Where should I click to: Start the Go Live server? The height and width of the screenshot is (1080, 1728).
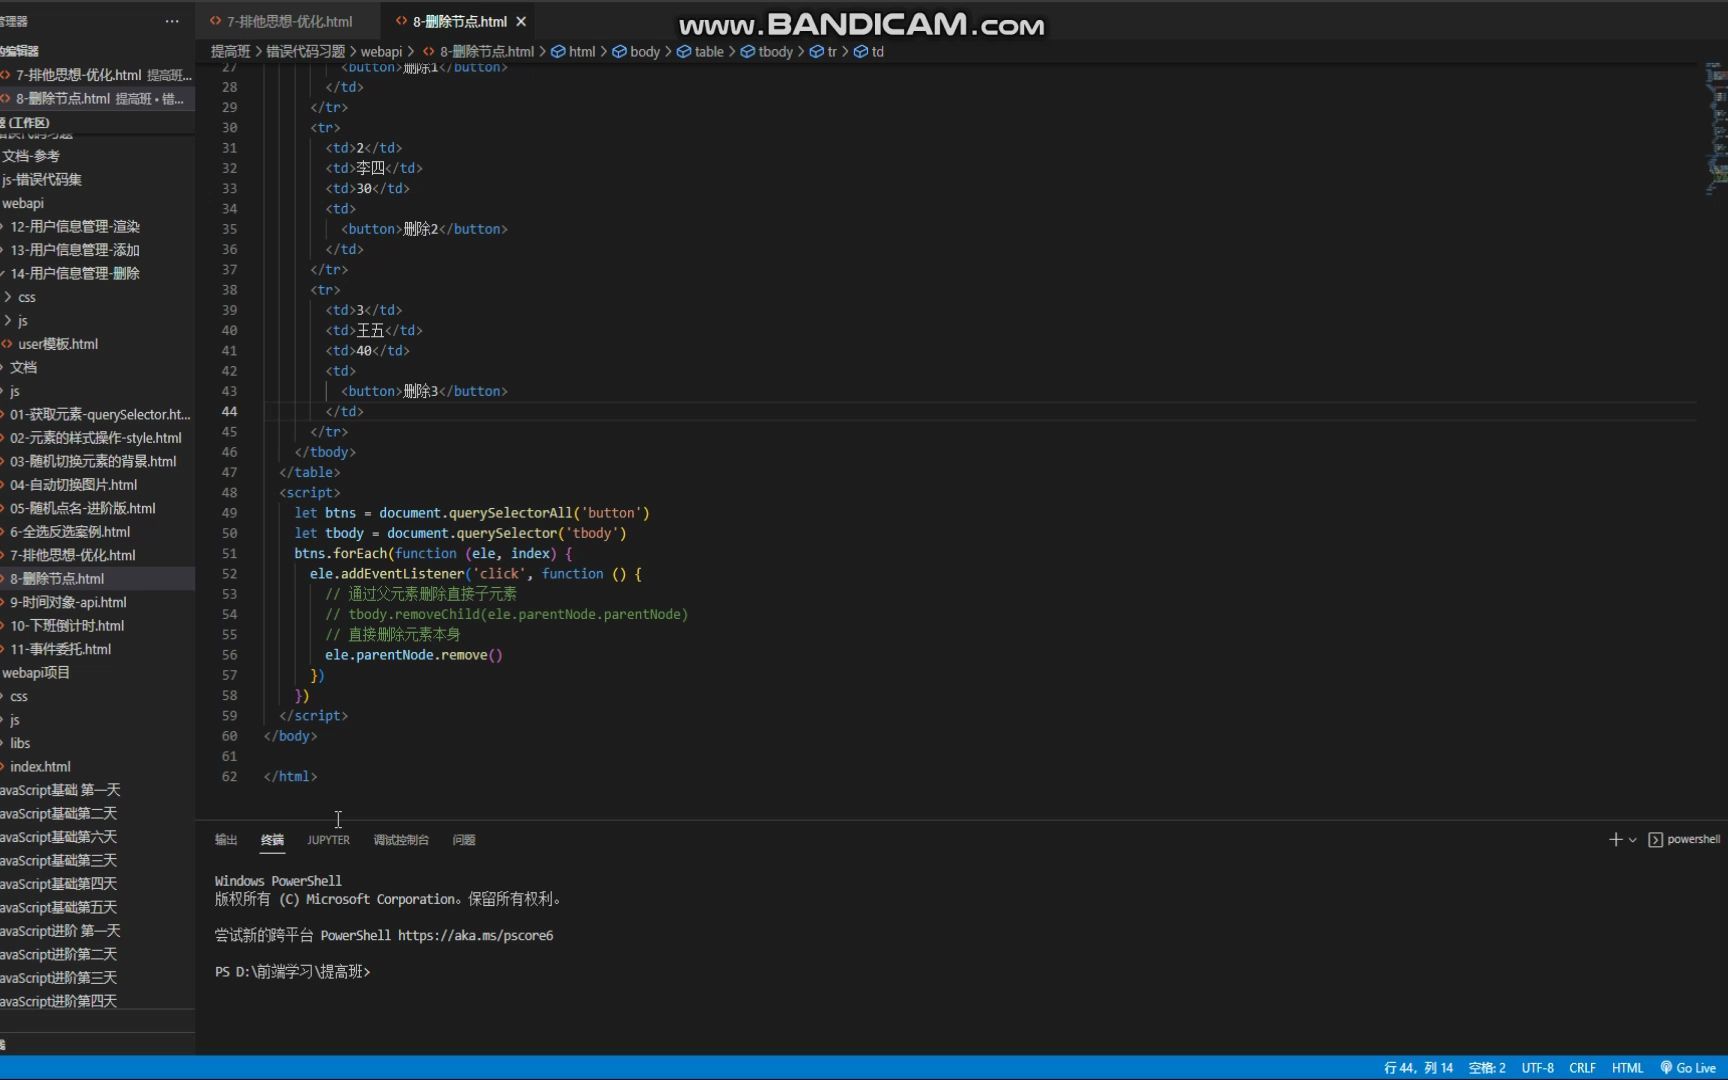(1688, 1068)
